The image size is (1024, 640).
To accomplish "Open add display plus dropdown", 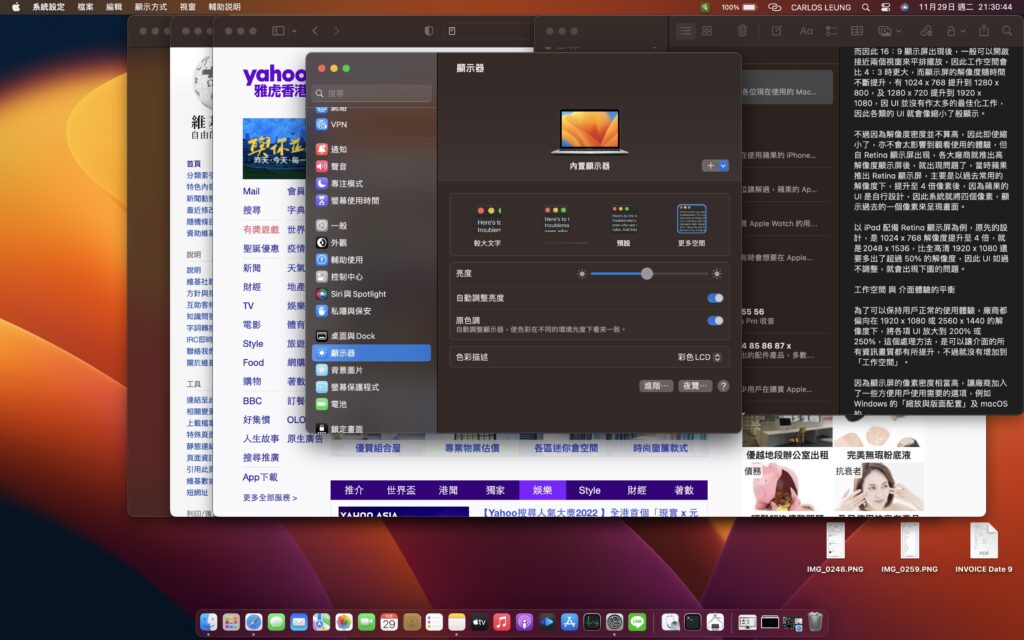I will [x=716, y=166].
